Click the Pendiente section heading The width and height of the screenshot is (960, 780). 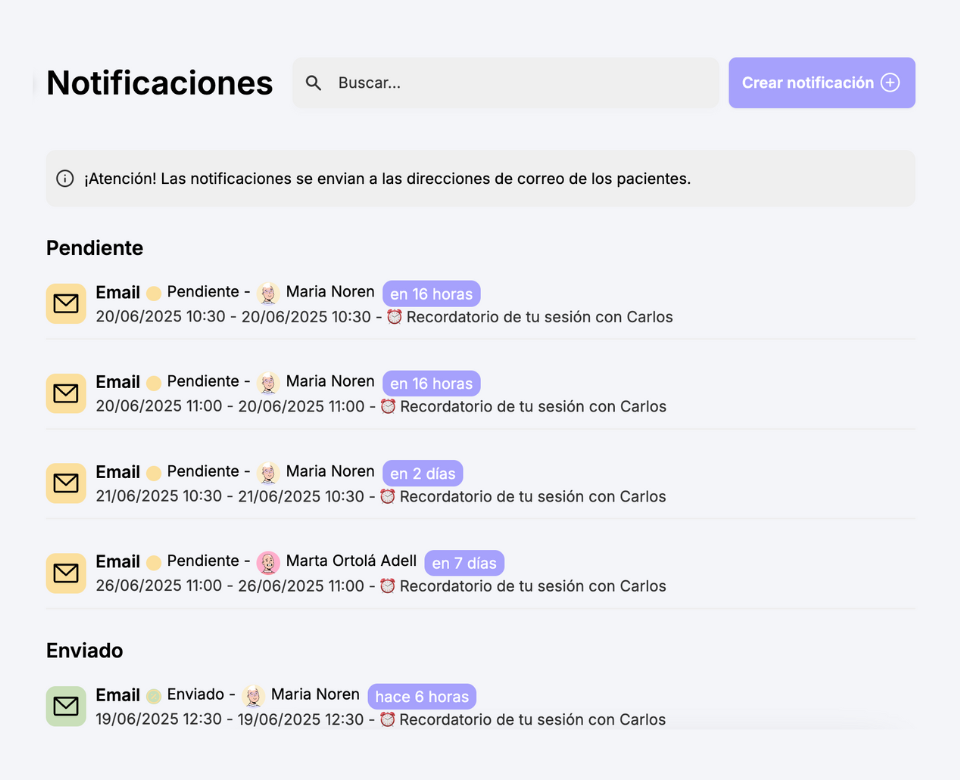[x=95, y=248]
